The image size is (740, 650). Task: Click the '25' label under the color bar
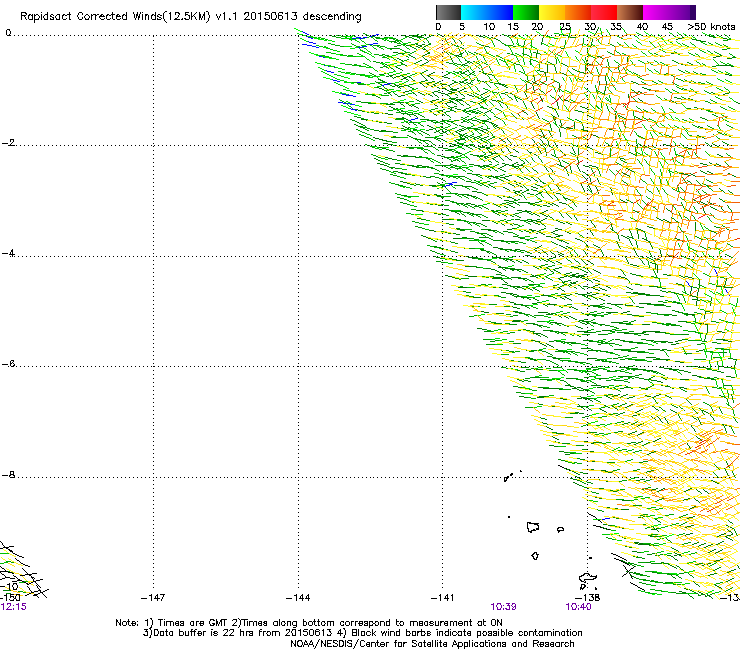point(565,27)
